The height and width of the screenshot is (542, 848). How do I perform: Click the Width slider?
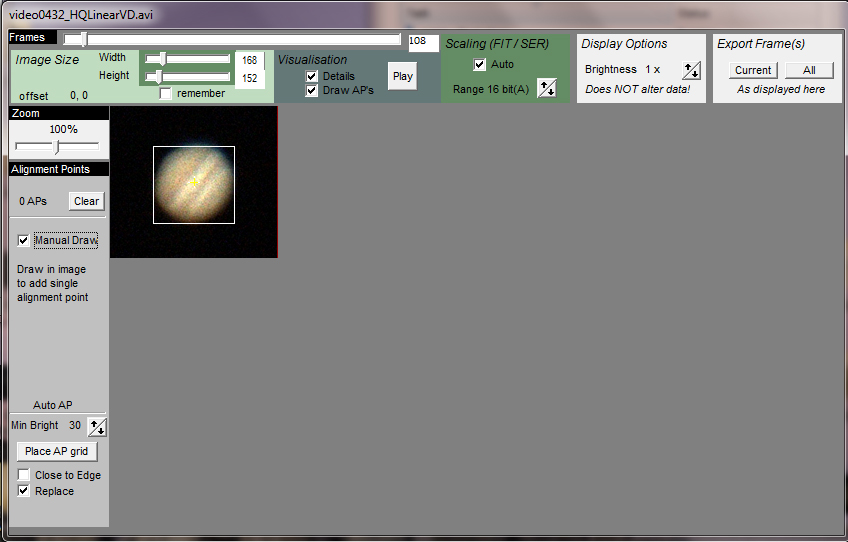pos(187,58)
